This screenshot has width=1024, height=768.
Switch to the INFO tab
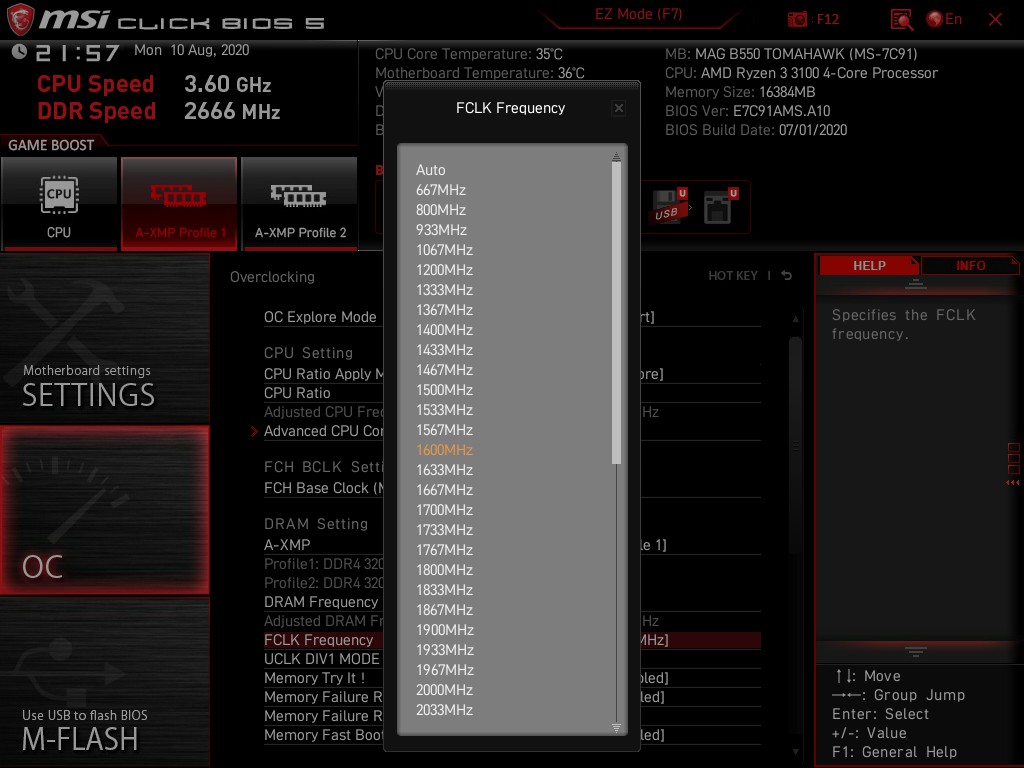pos(970,266)
